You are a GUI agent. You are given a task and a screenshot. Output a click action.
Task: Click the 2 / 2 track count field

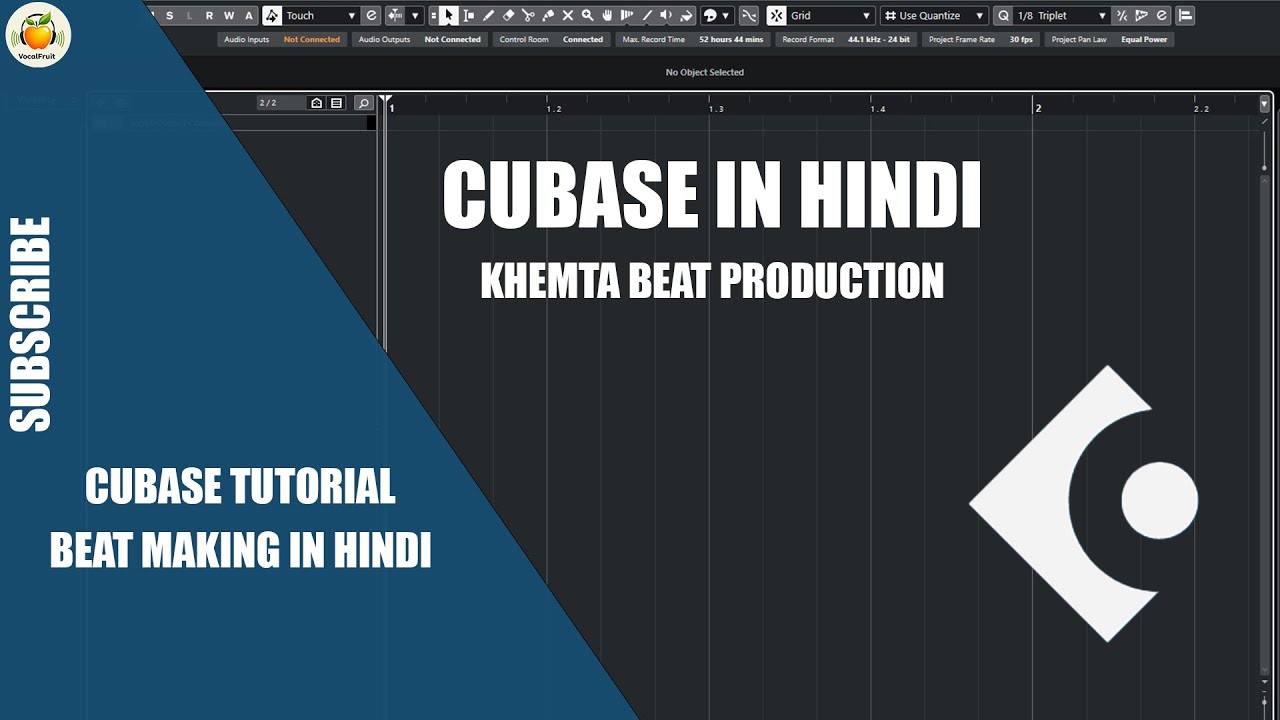point(281,103)
